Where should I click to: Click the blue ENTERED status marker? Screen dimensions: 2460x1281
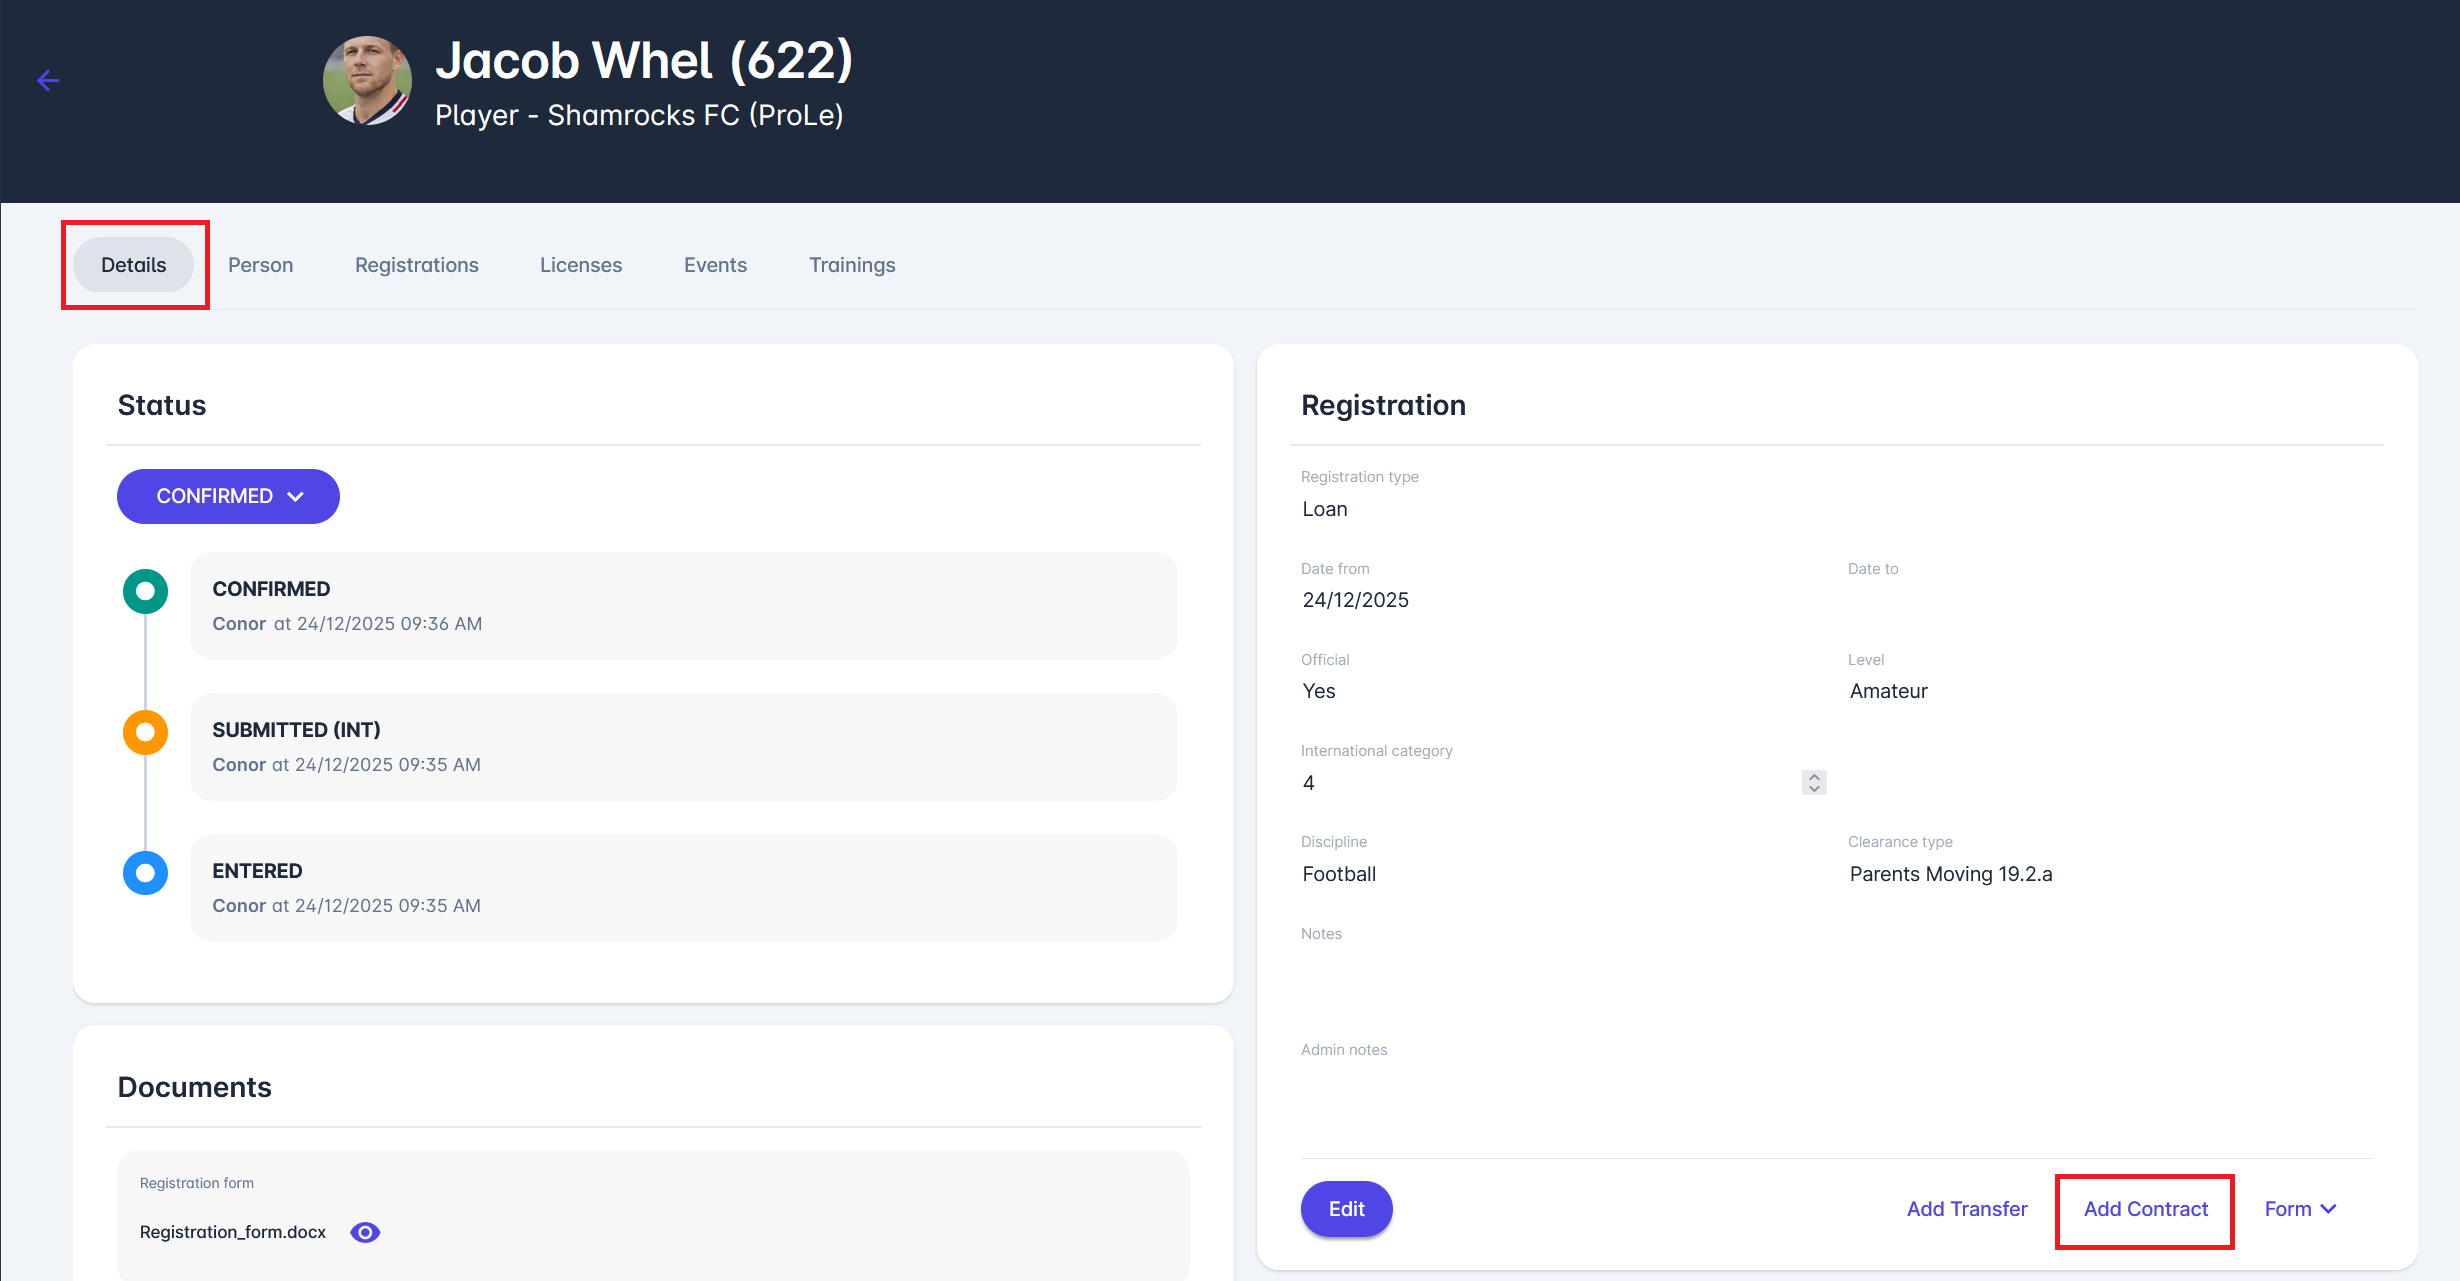pyautogui.click(x=145, y=873)
